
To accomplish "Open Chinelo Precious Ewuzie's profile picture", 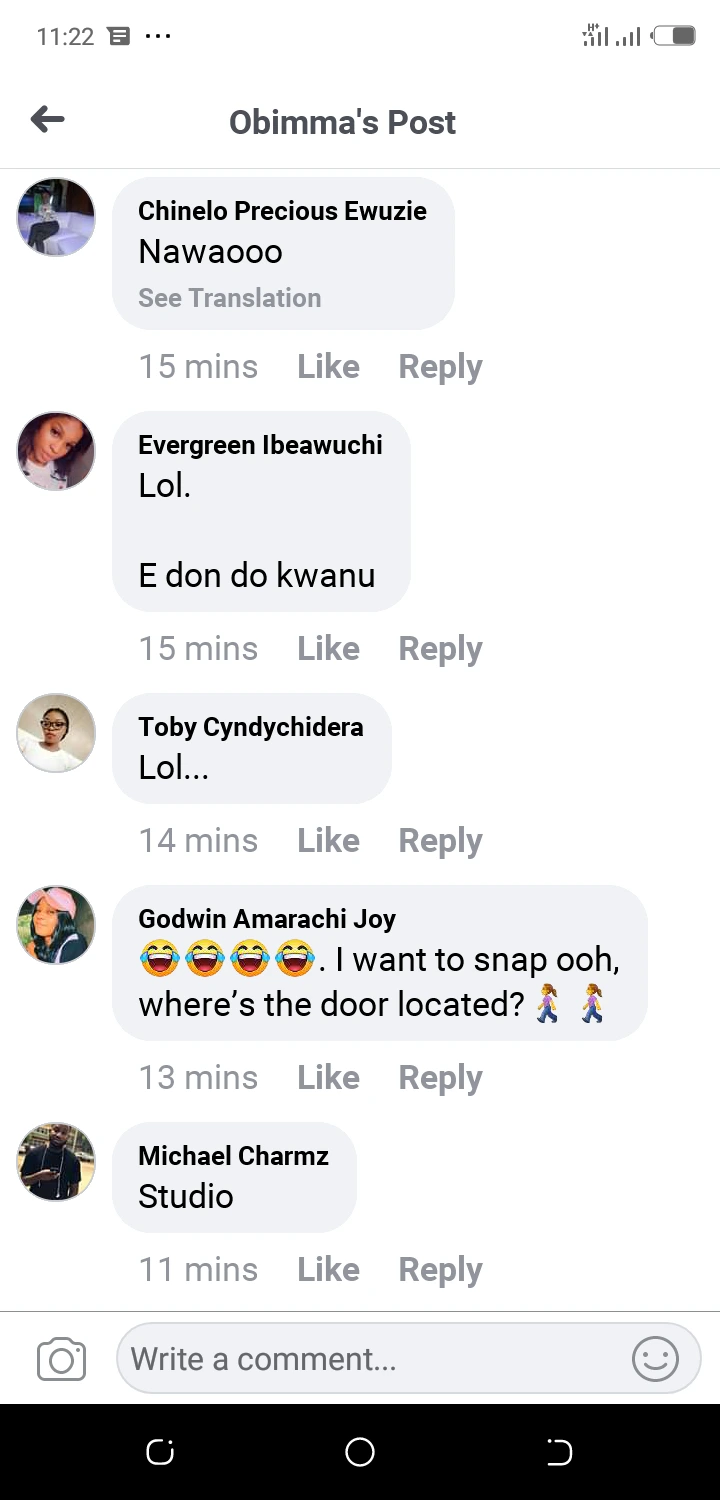I will click(56, 217).
